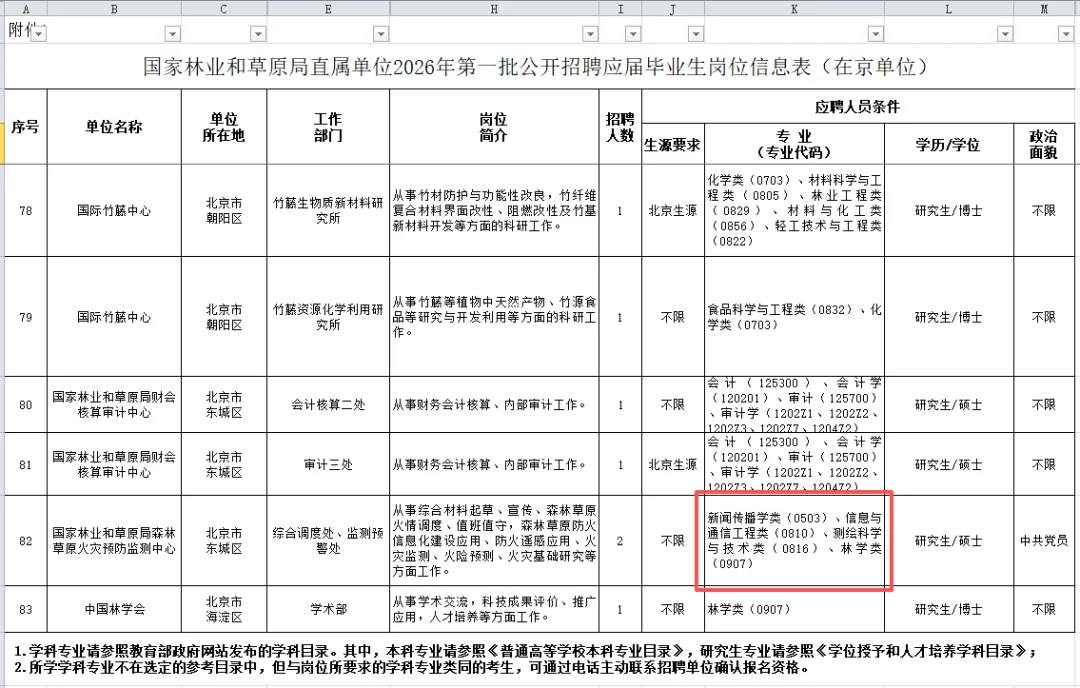The image size is (1080, 688).
Task: Select the column header letter K
Action: [x=793, y=8]
